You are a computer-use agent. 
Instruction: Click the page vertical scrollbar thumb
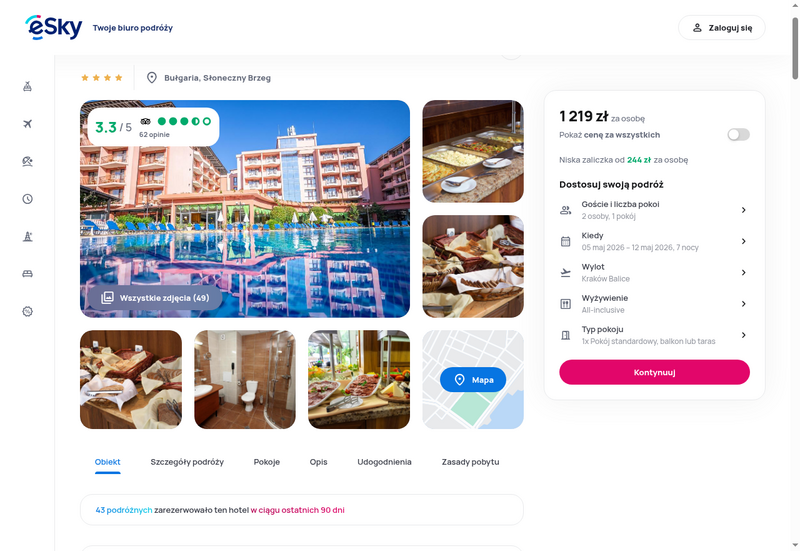click(795, 48)
